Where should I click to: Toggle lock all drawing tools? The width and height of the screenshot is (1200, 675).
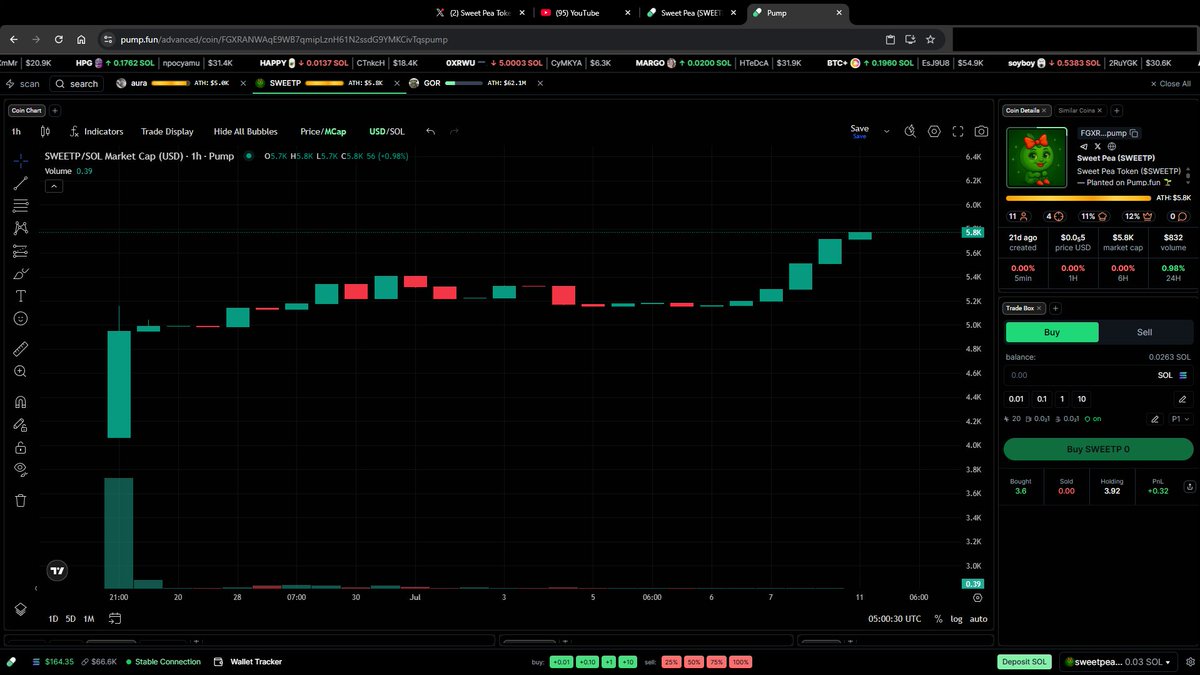[x=20, y=447]
